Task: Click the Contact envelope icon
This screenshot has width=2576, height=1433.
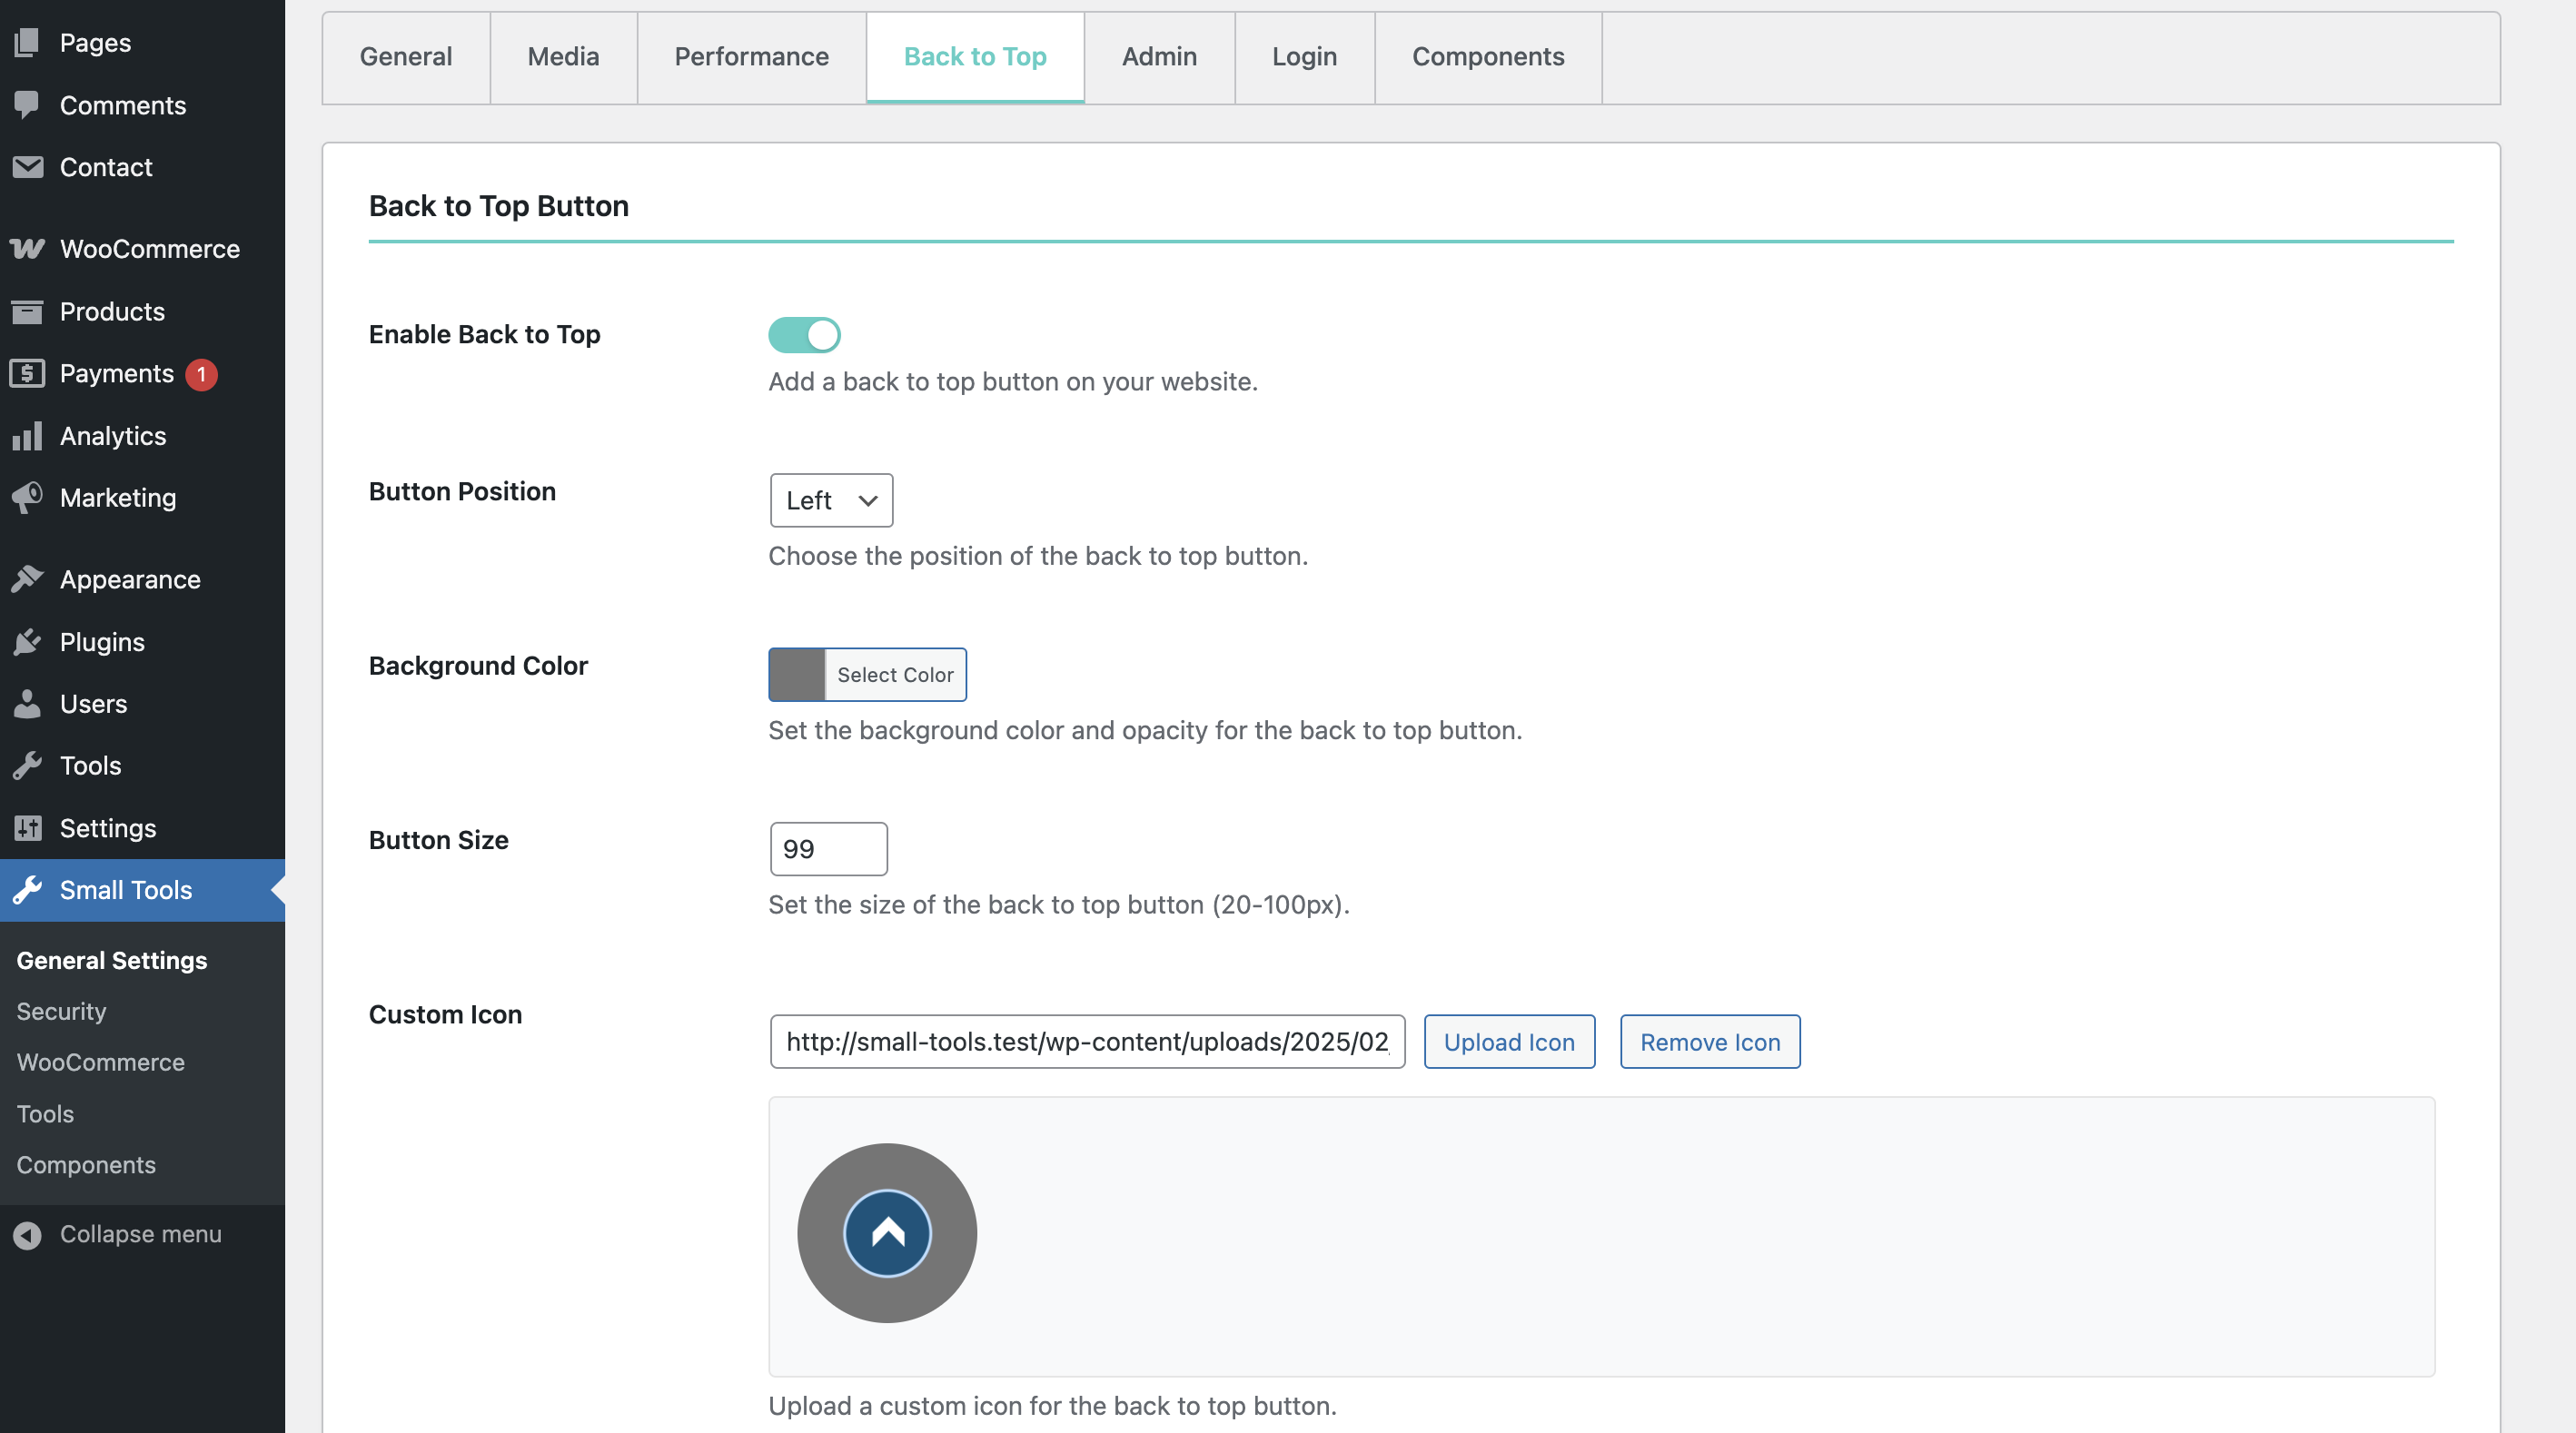Action: pyautogui.click(x=27, y=167)
